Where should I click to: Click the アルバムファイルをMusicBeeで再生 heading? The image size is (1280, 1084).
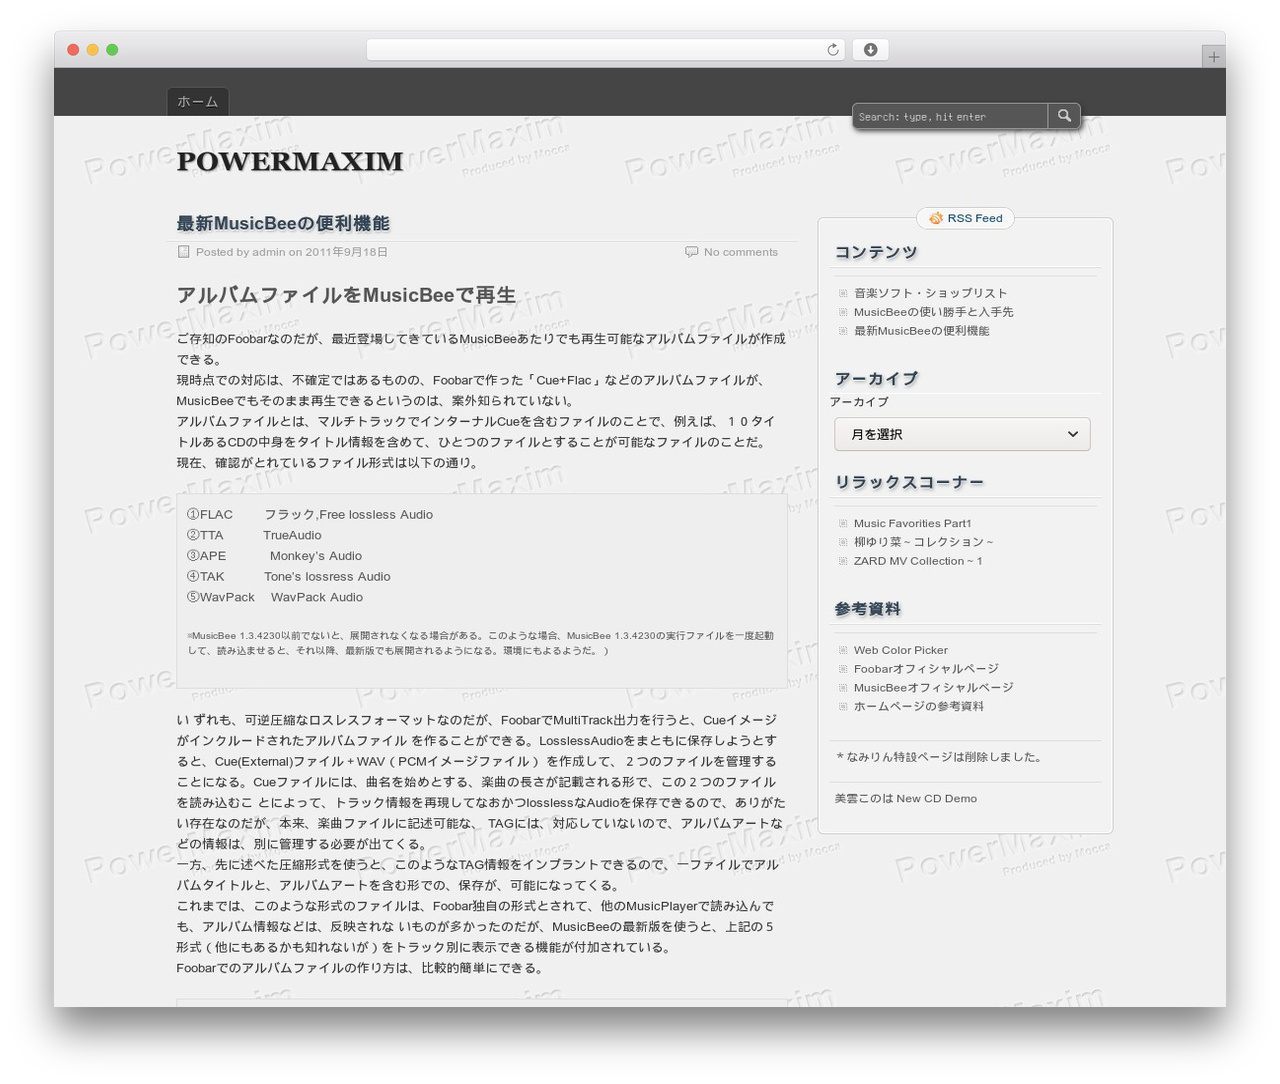tap(346, 295)
